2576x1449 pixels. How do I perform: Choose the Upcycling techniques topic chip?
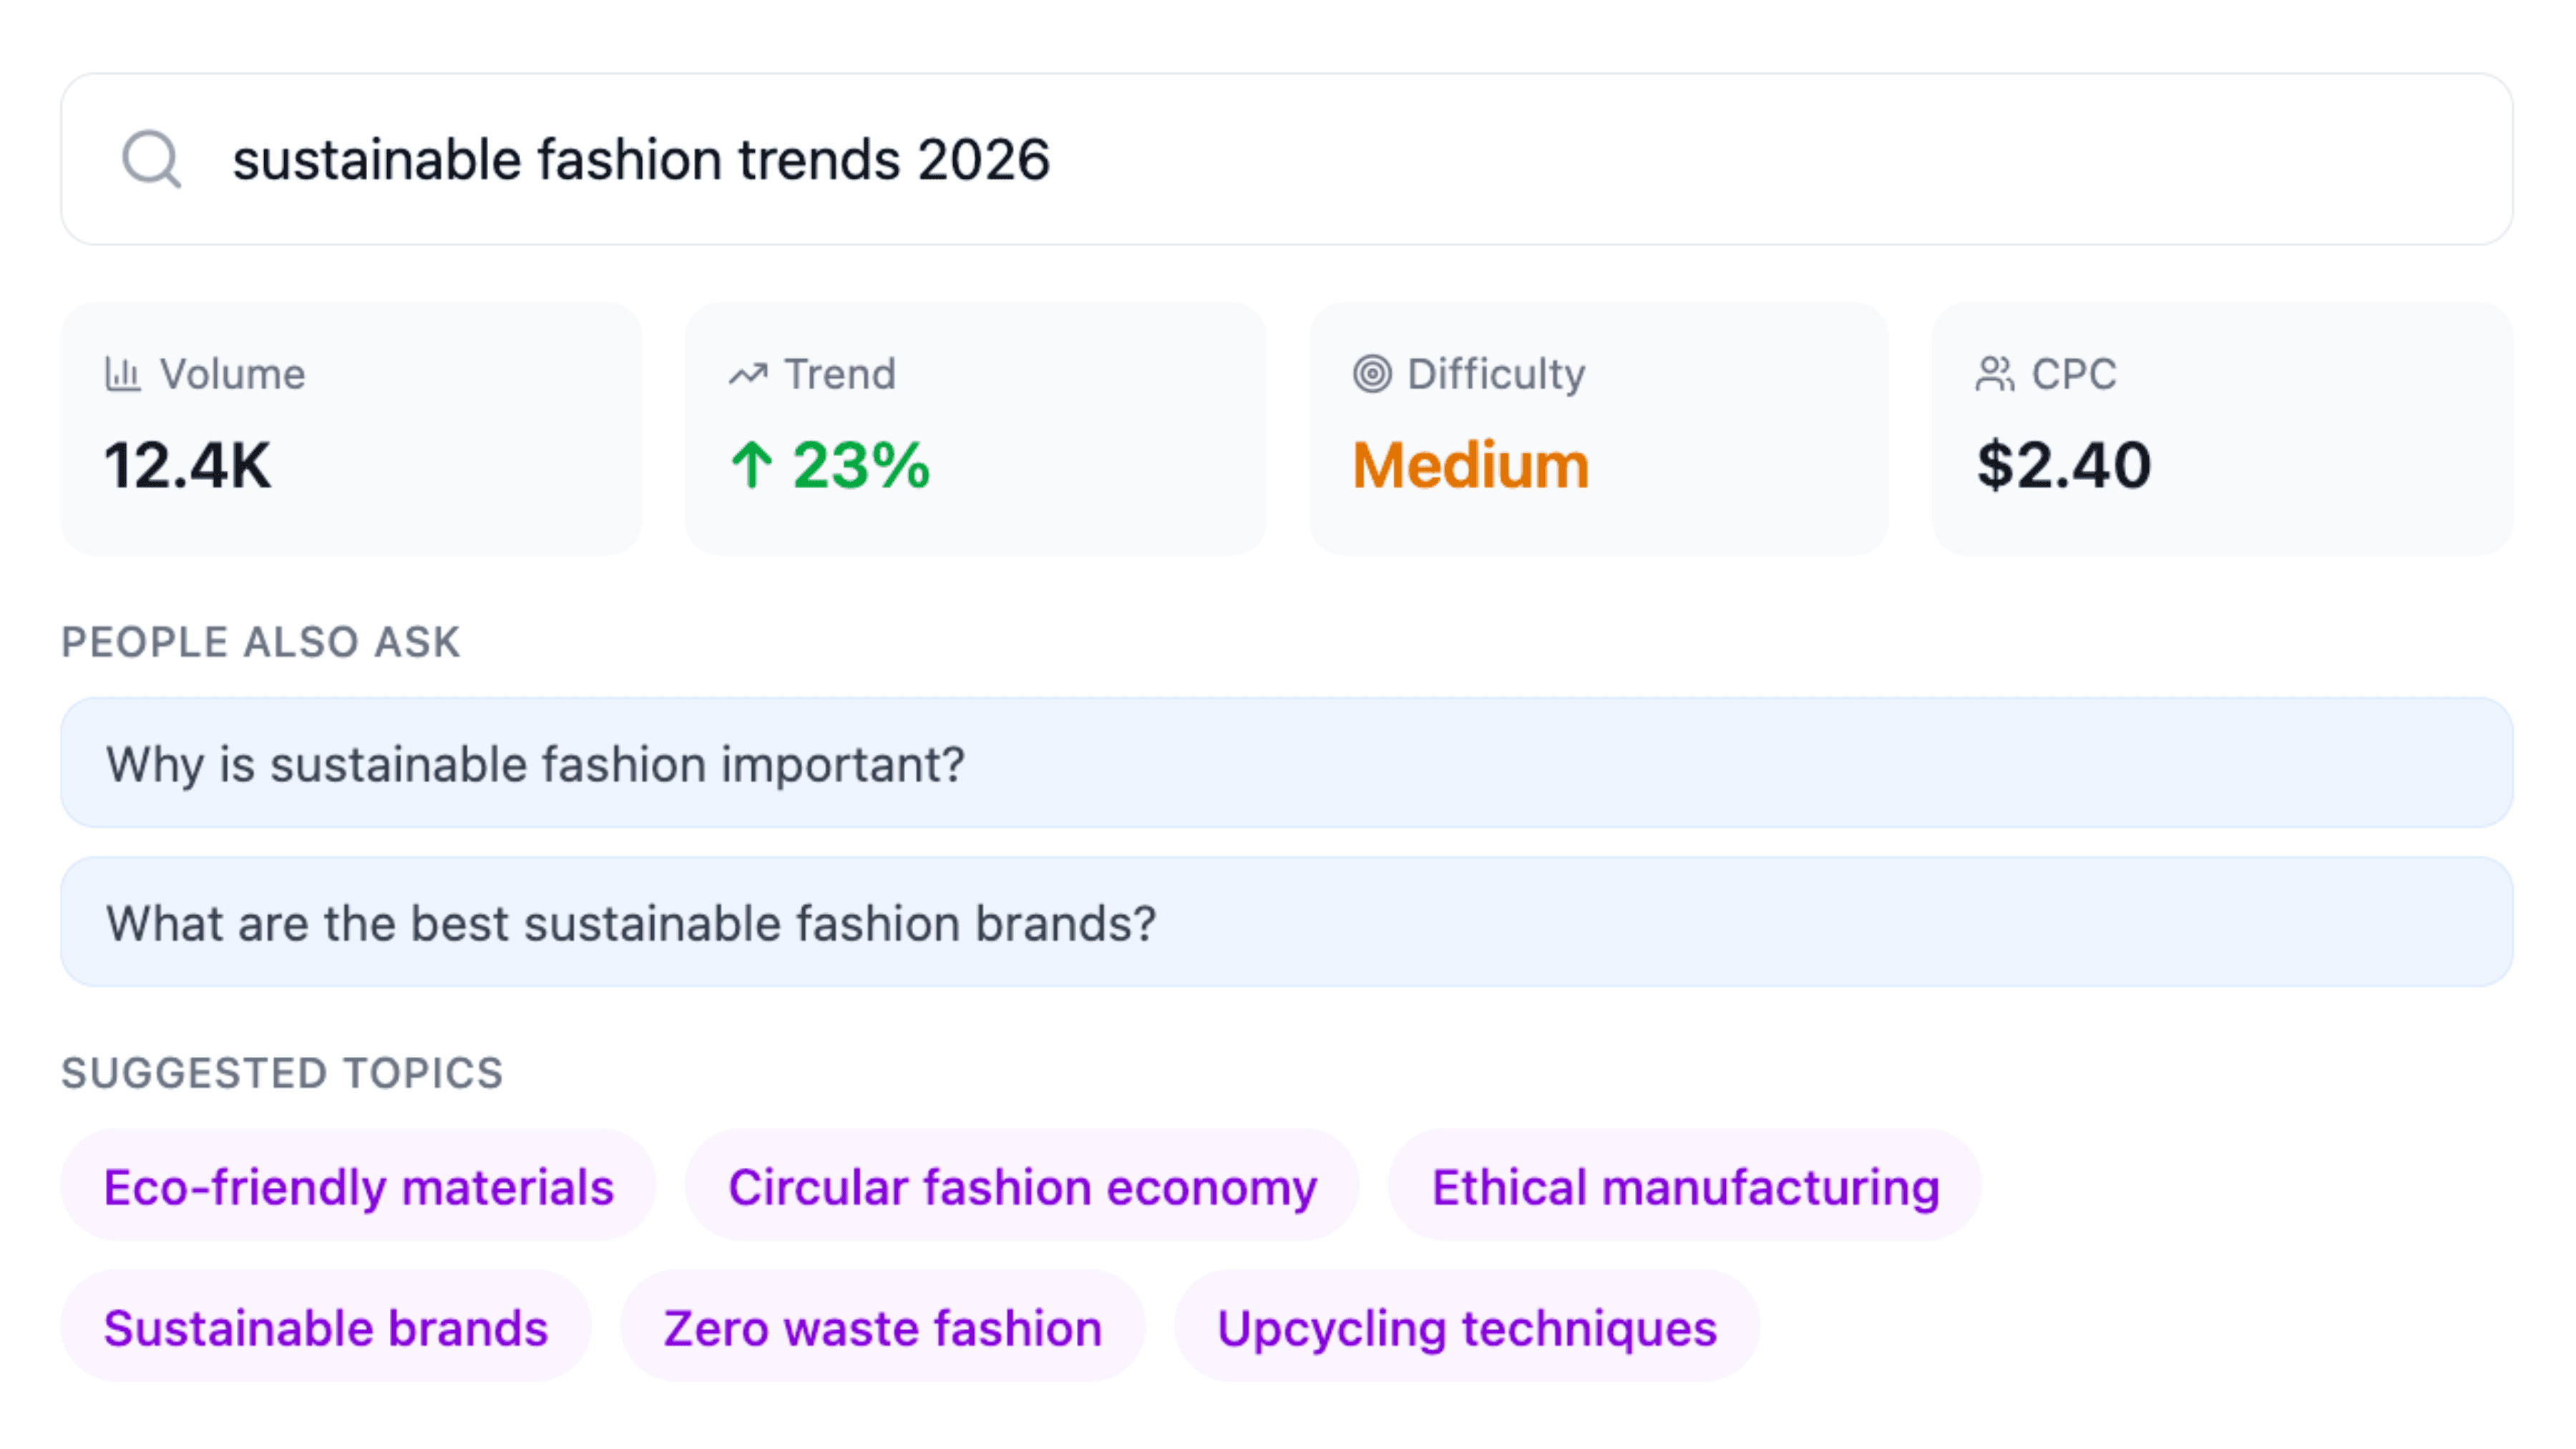pyautogui.click(x=1467, y=1328)
